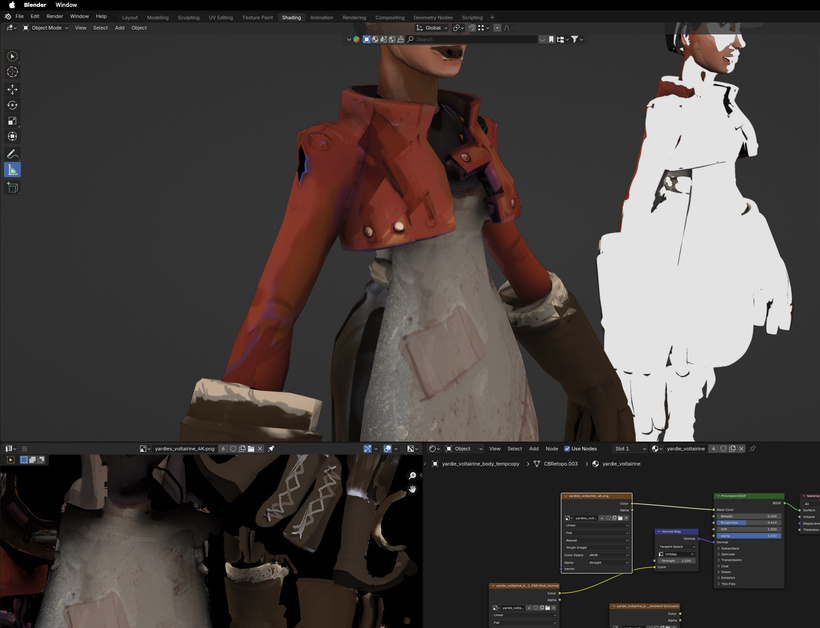The height and width of the screenshot is (628, 820).
Task: Select the Scale tool
Action: pos(12,121)
